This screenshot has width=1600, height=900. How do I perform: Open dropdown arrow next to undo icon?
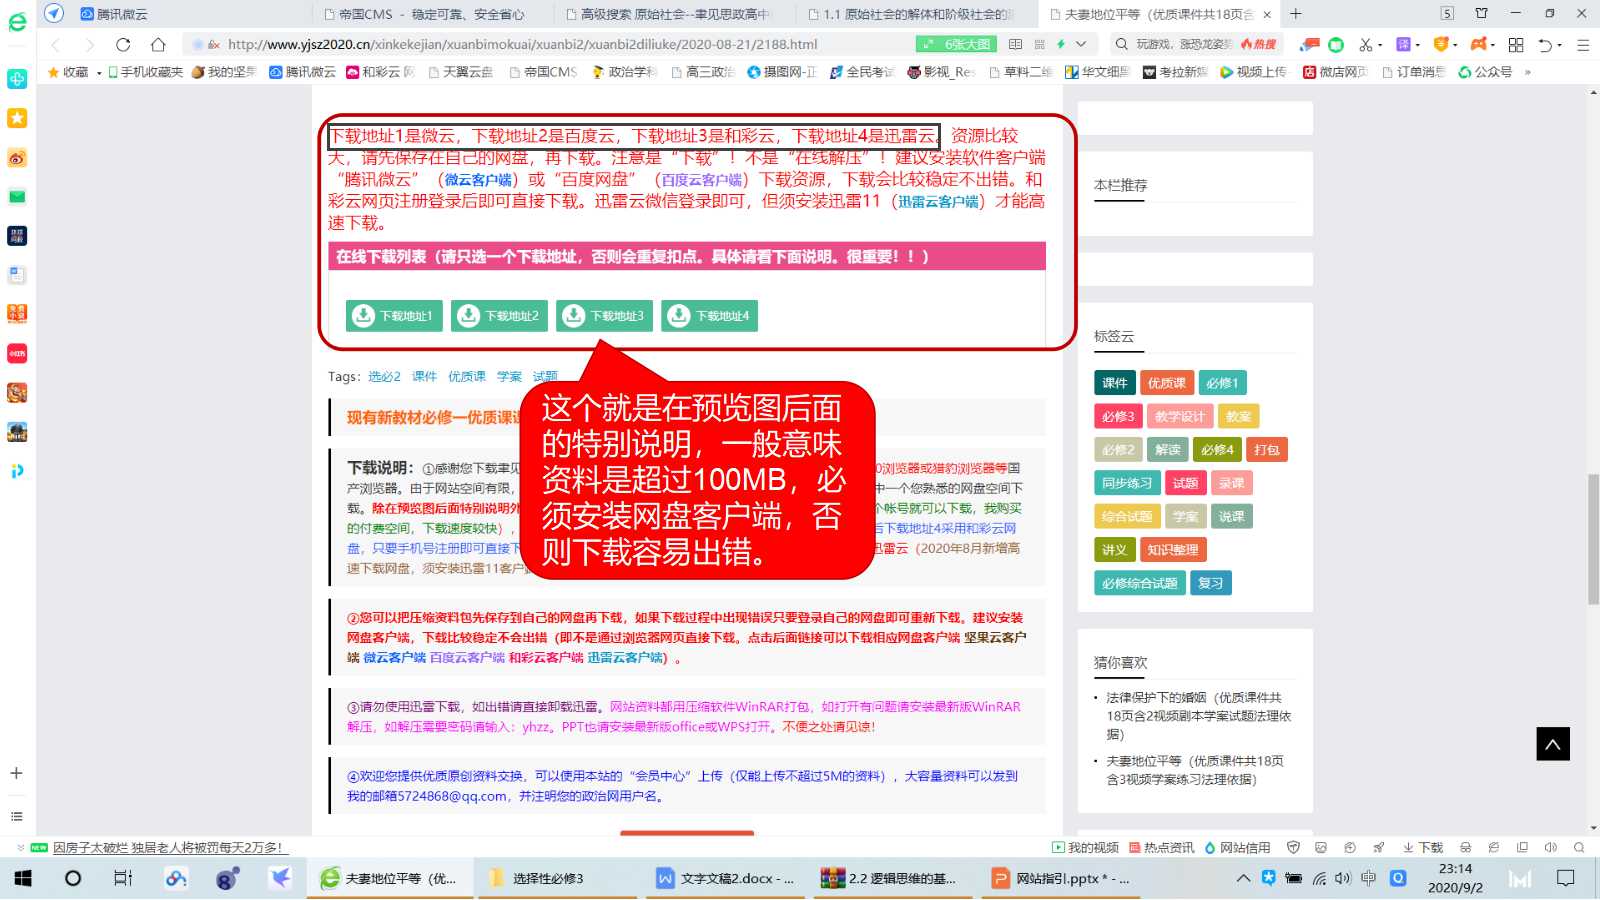[1560, 45]
